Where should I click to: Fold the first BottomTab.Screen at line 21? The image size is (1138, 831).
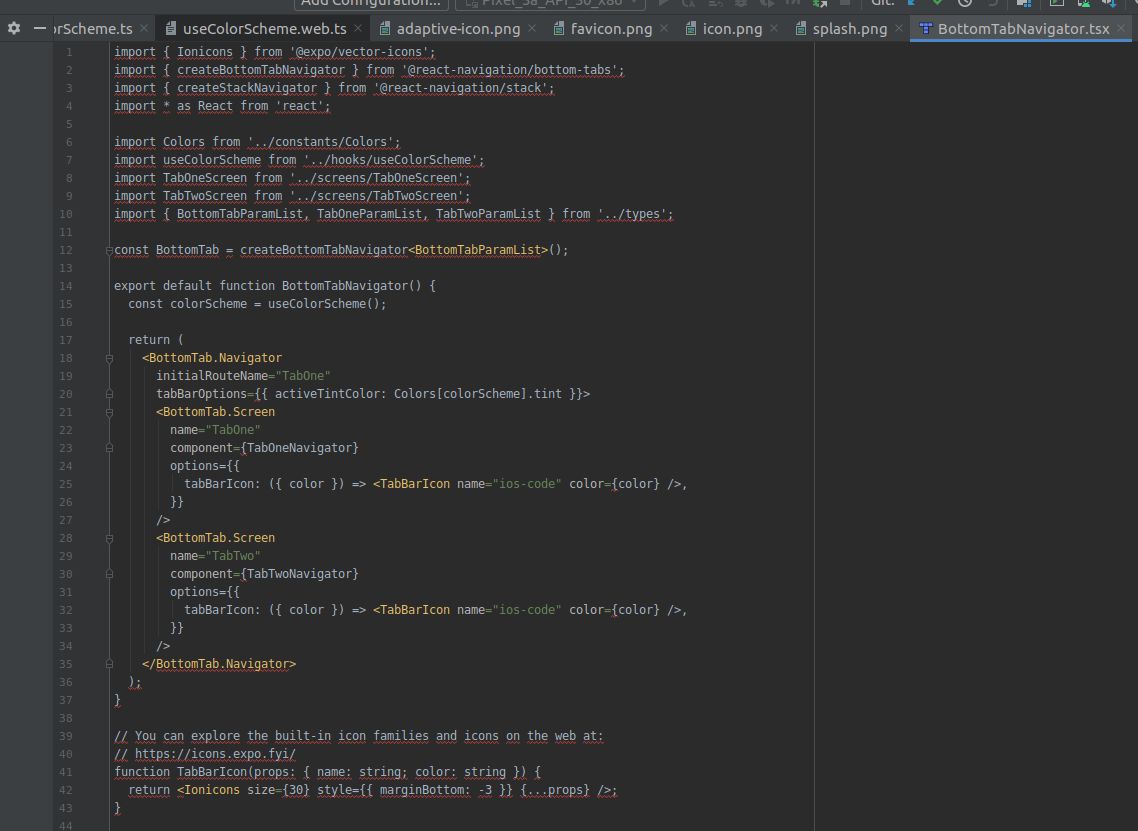[109, 412]
